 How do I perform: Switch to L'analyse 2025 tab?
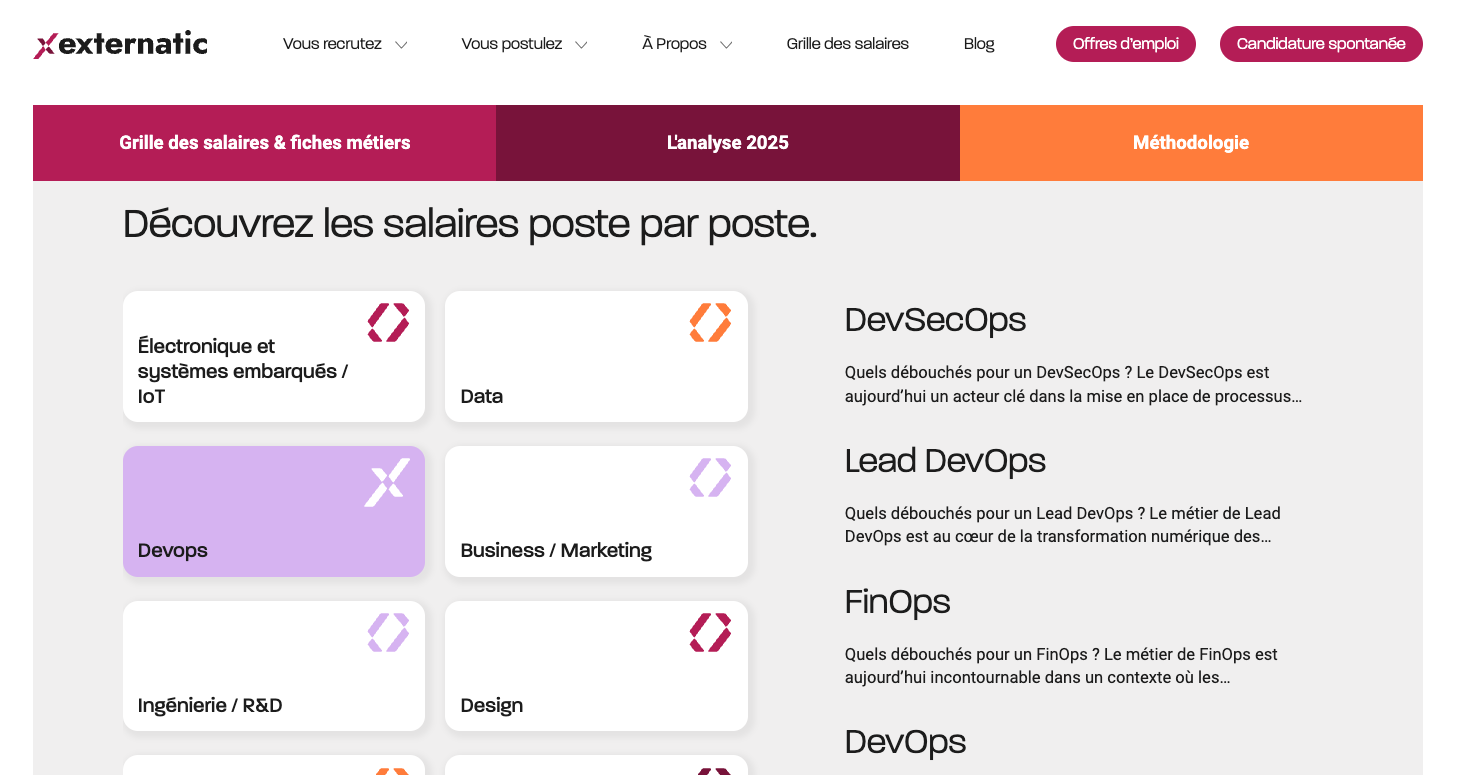[728, 143]
